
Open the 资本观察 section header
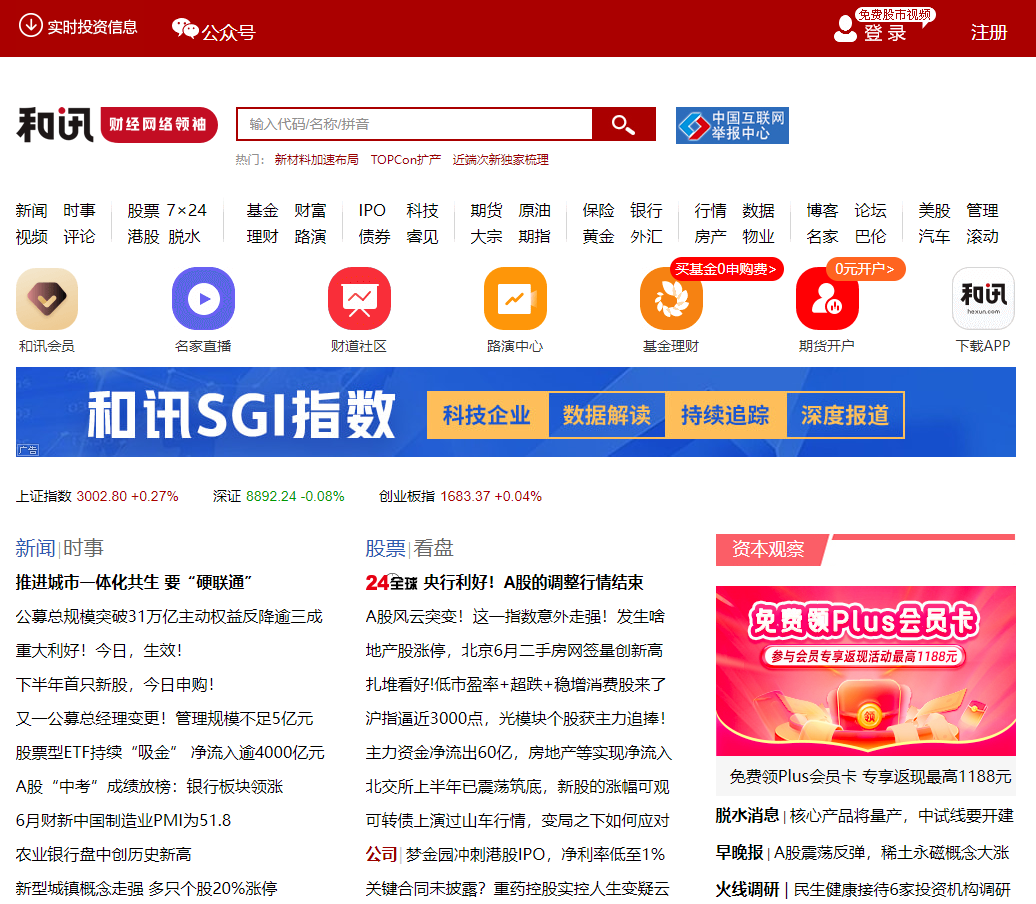point(768,549)
